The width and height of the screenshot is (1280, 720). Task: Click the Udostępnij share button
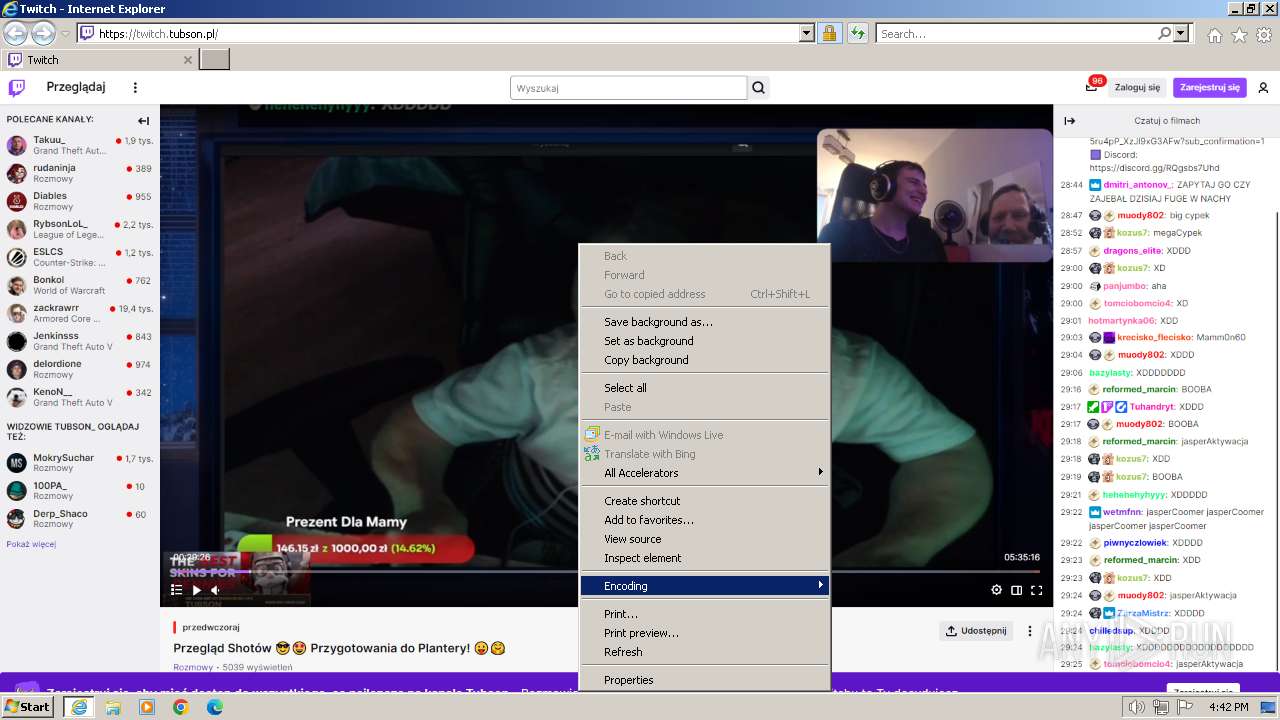(x=976, y=631)
